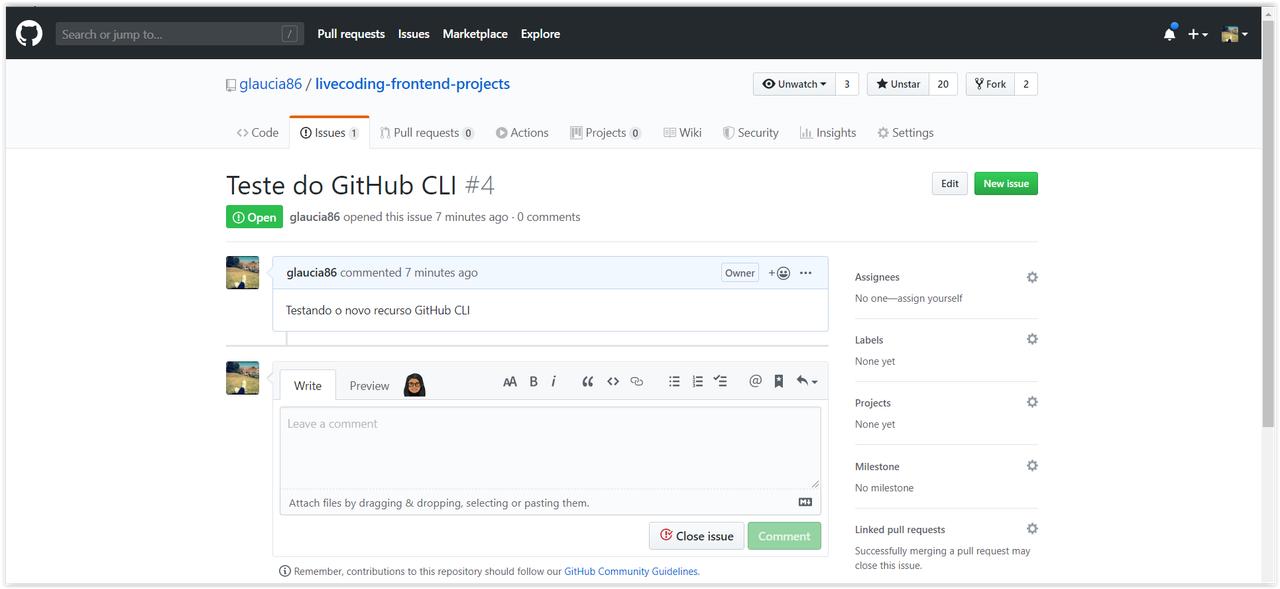Open the Pull requests repository tab

coord(427,132)
